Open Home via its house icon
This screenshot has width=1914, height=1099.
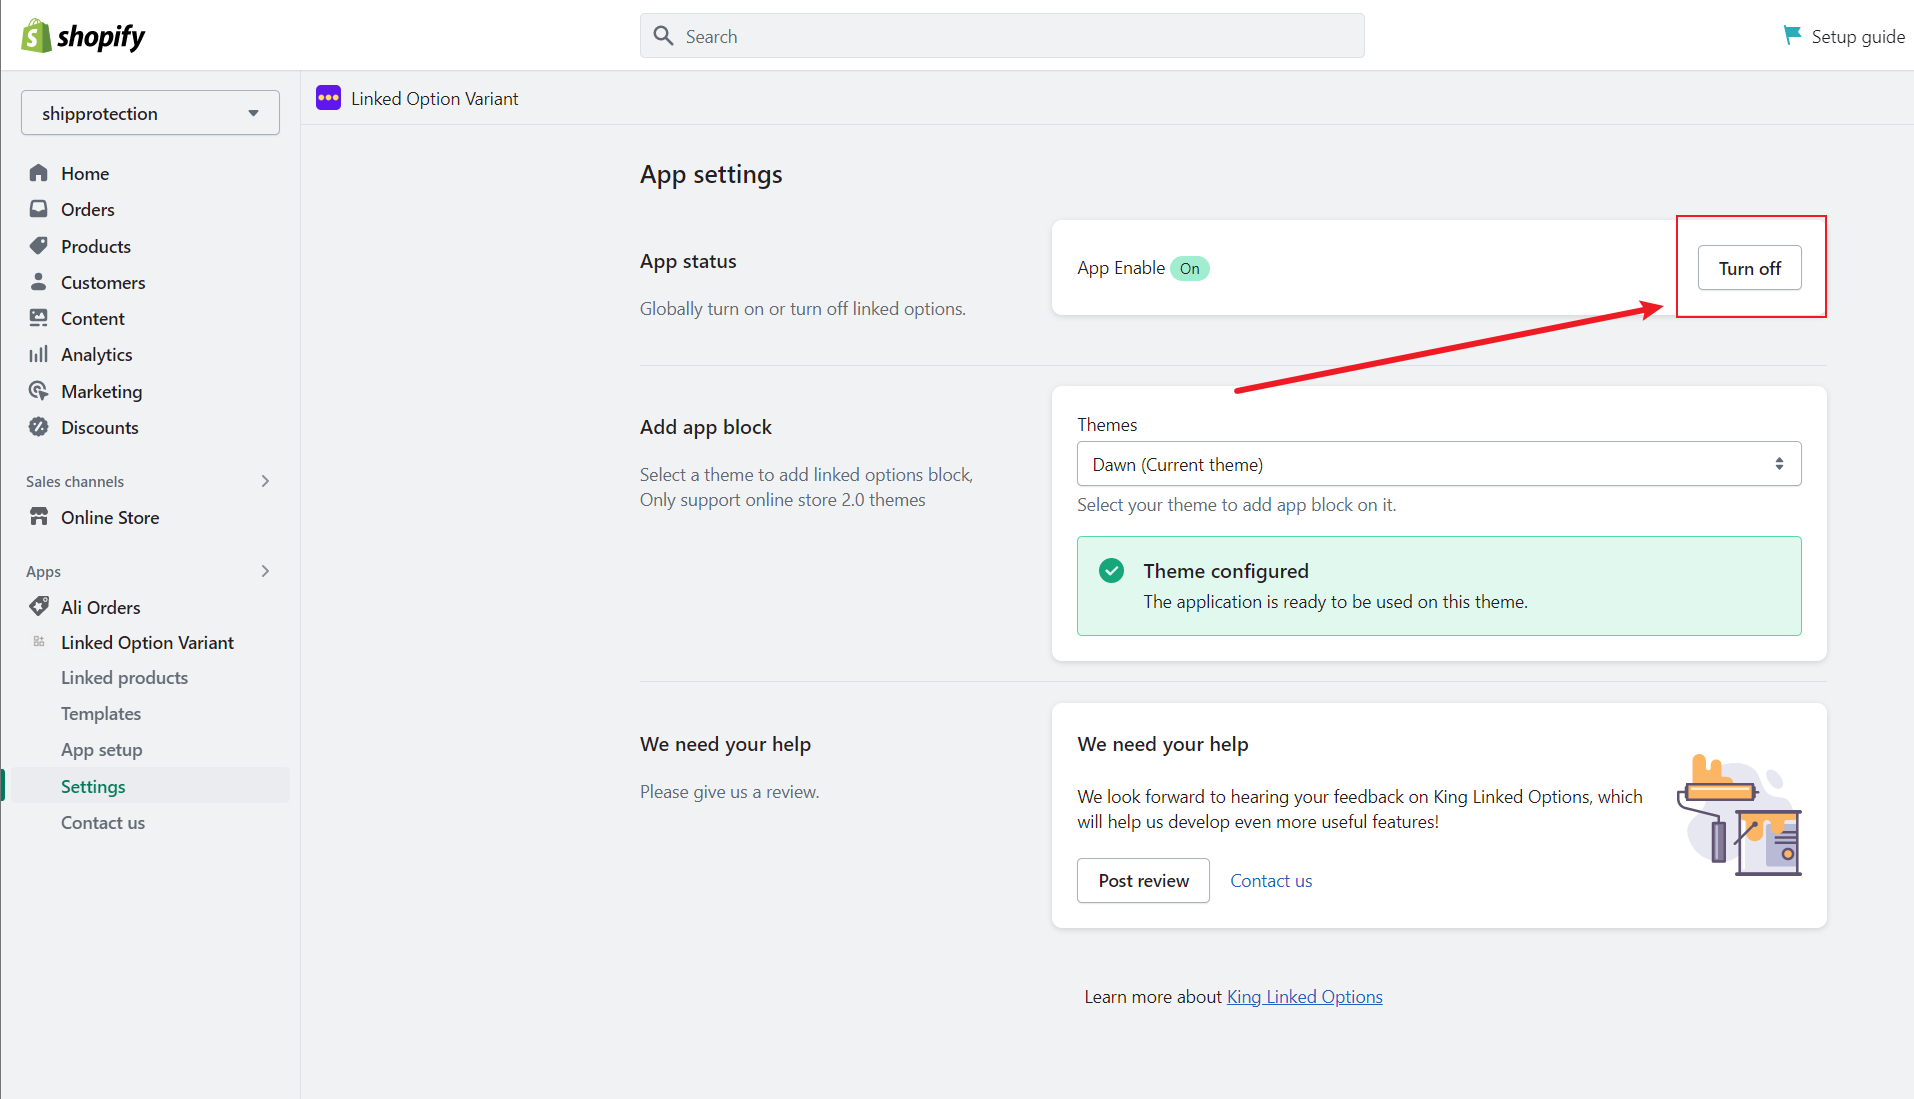(39, 173)
